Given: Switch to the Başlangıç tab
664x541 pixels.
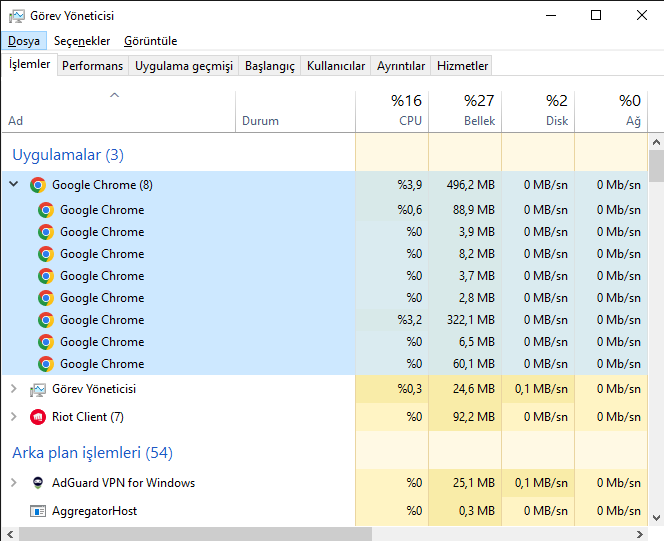Looking at the screenshot, I should [271, 66].
